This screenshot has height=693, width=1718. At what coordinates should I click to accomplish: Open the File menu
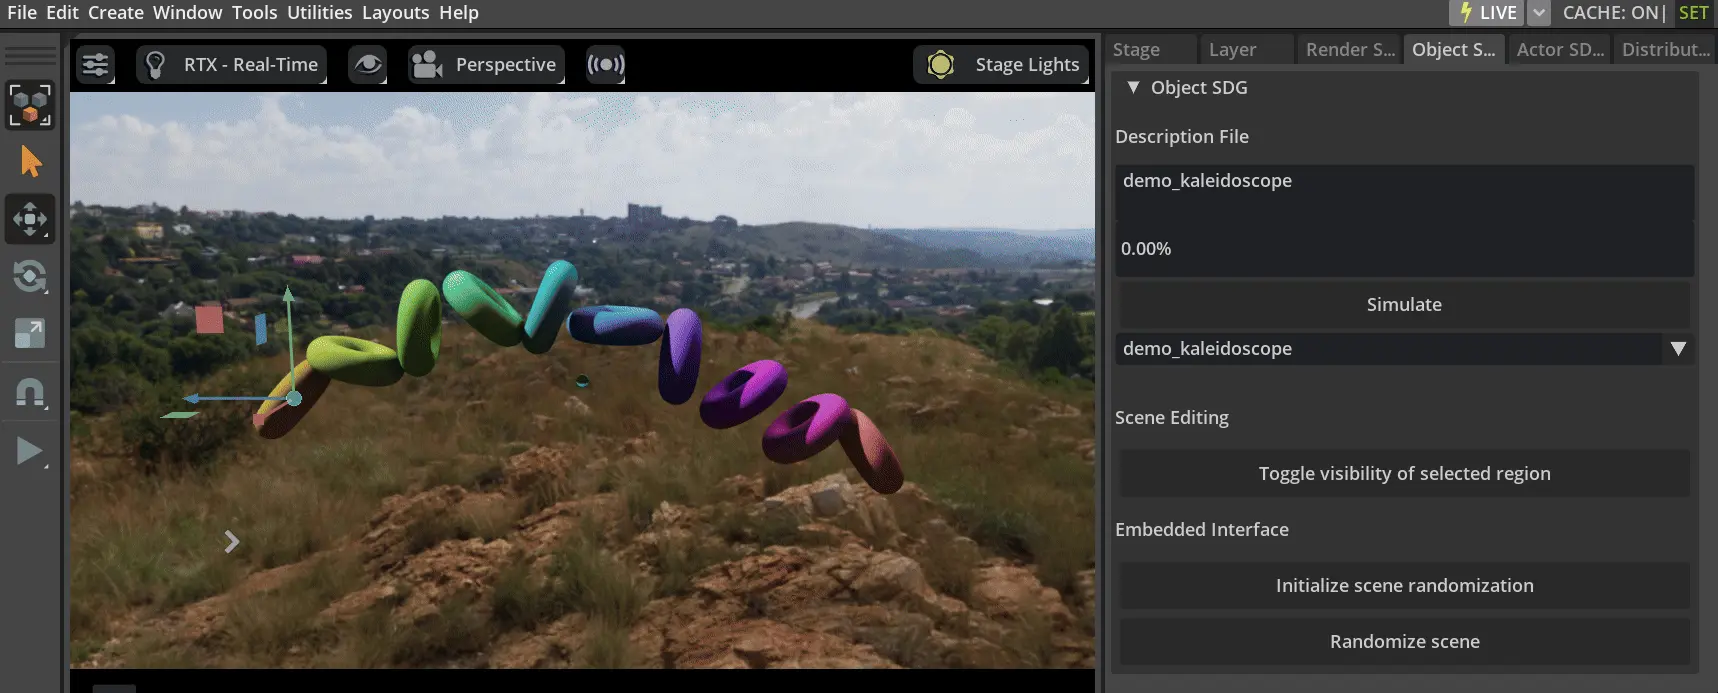pos(21,13)
